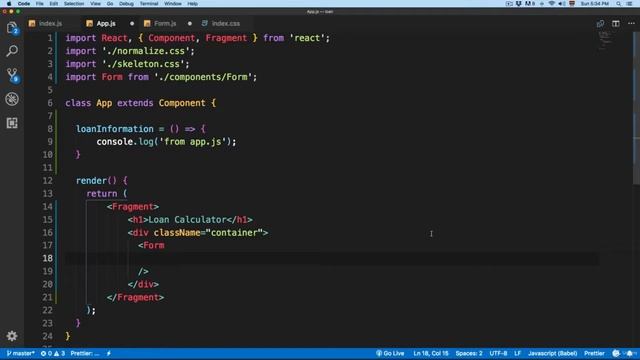This screenshot has width=640, height=360.
Task: Open the Edit menu
Action: point(53,4)
